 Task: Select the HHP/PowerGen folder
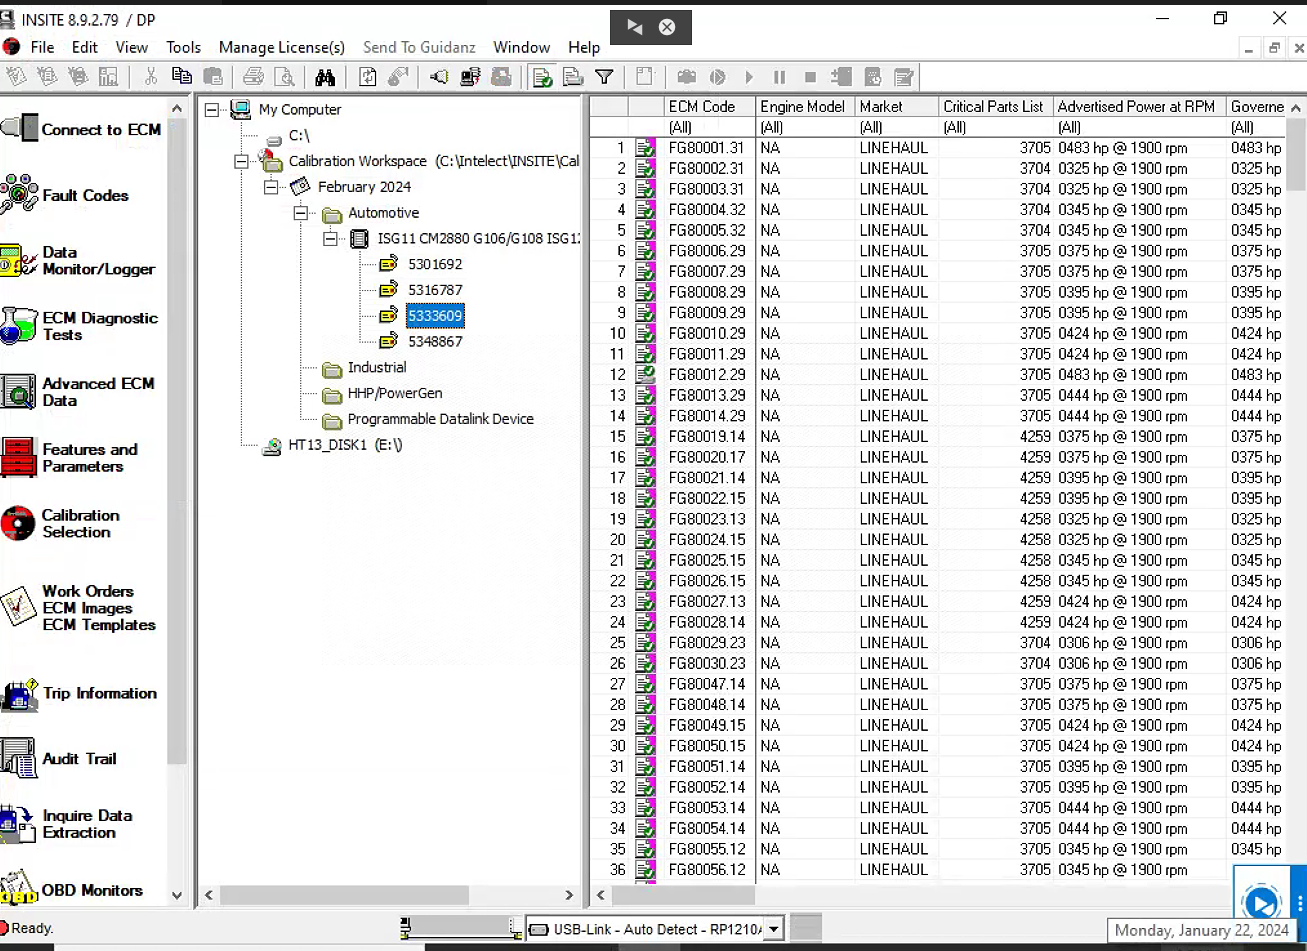click(x=395, y=393)
